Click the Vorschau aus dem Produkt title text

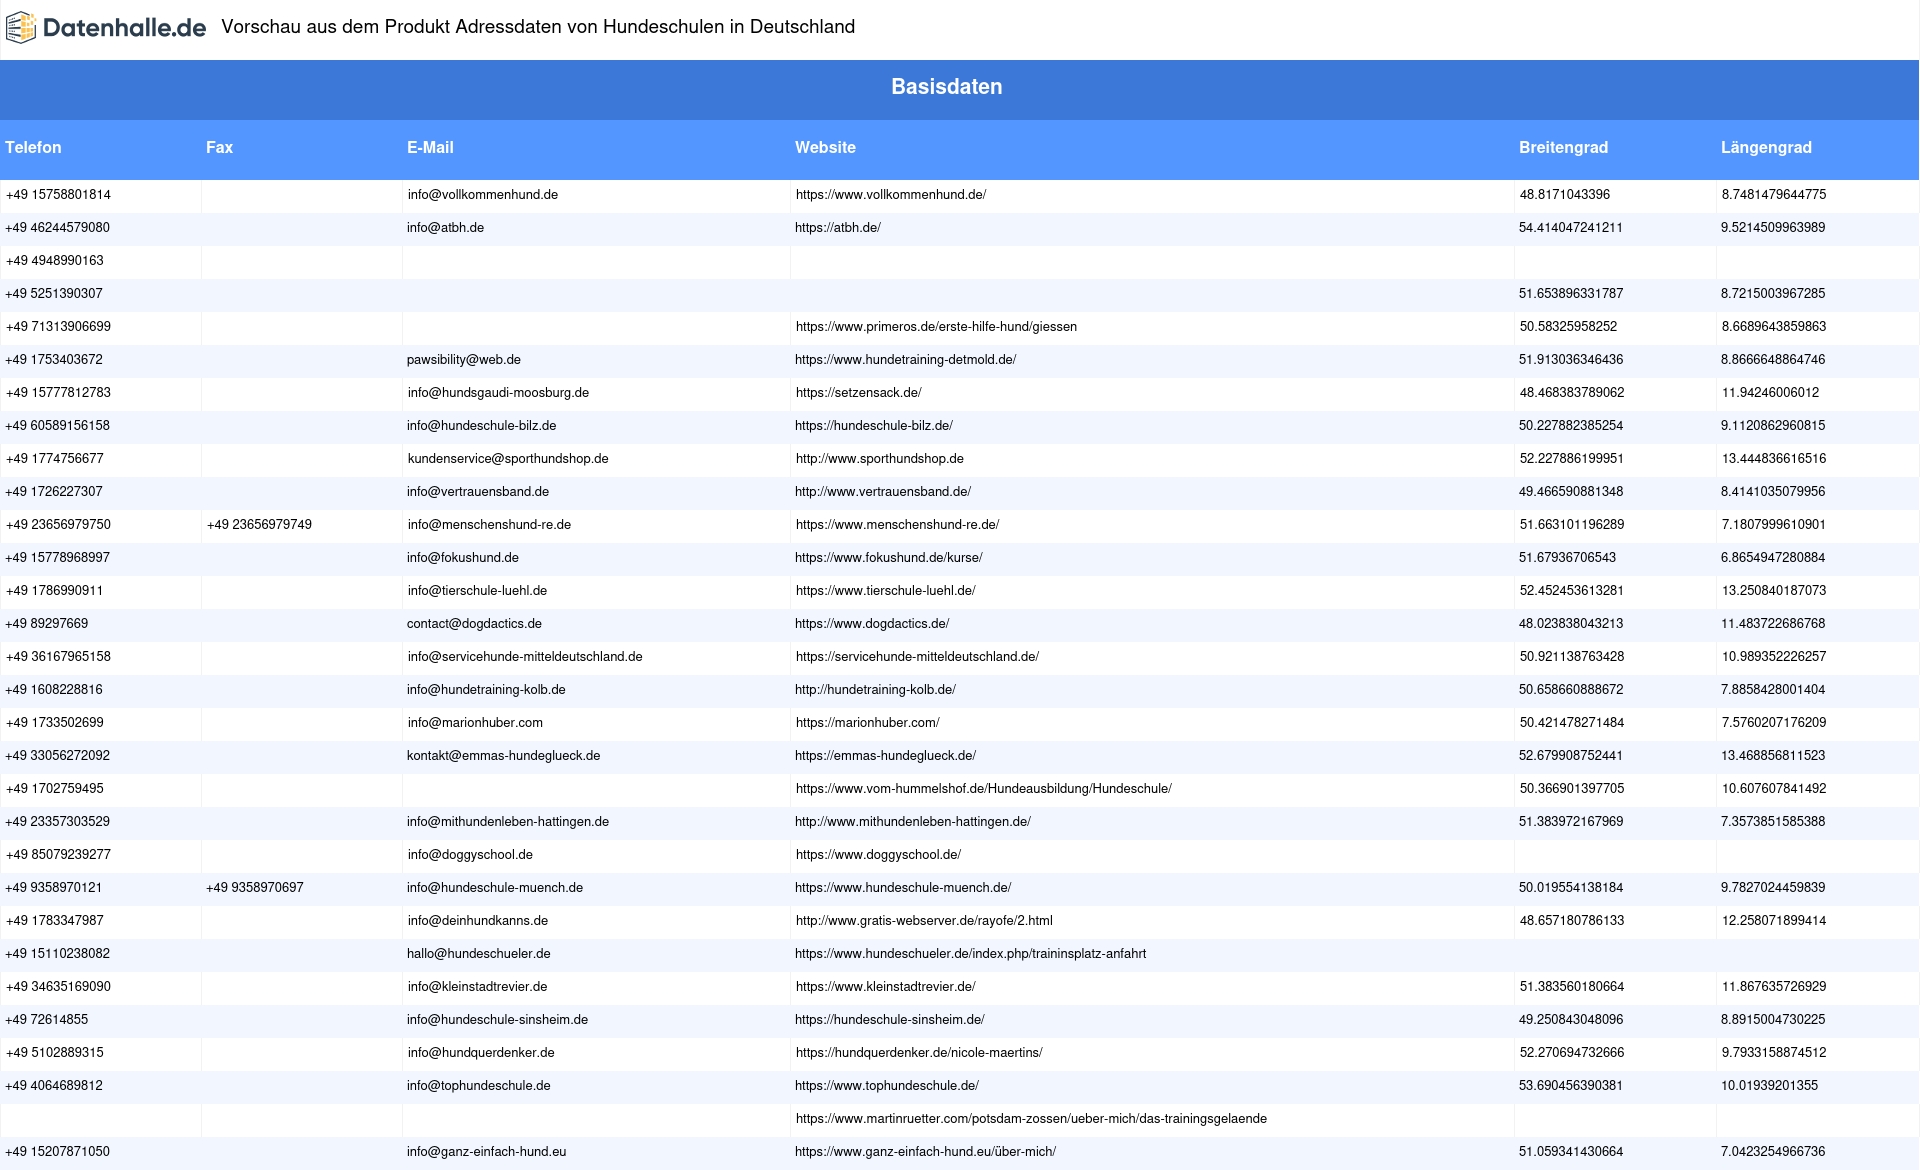coord(538,27)
